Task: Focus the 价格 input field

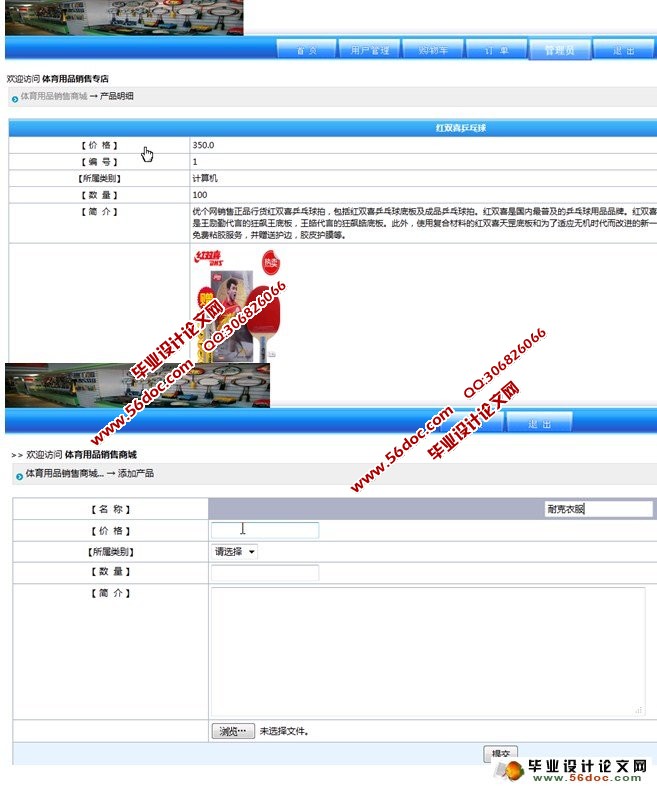Action: (x=265, y=530)
